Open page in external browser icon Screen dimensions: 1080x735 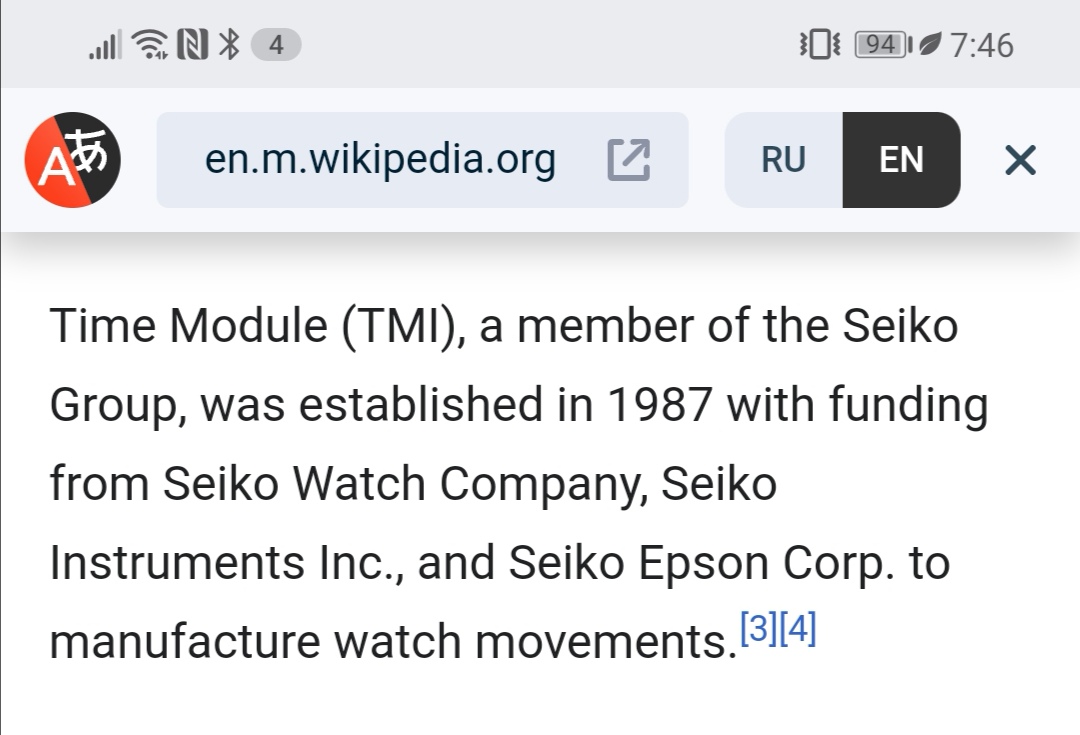[x=629, y=160]
